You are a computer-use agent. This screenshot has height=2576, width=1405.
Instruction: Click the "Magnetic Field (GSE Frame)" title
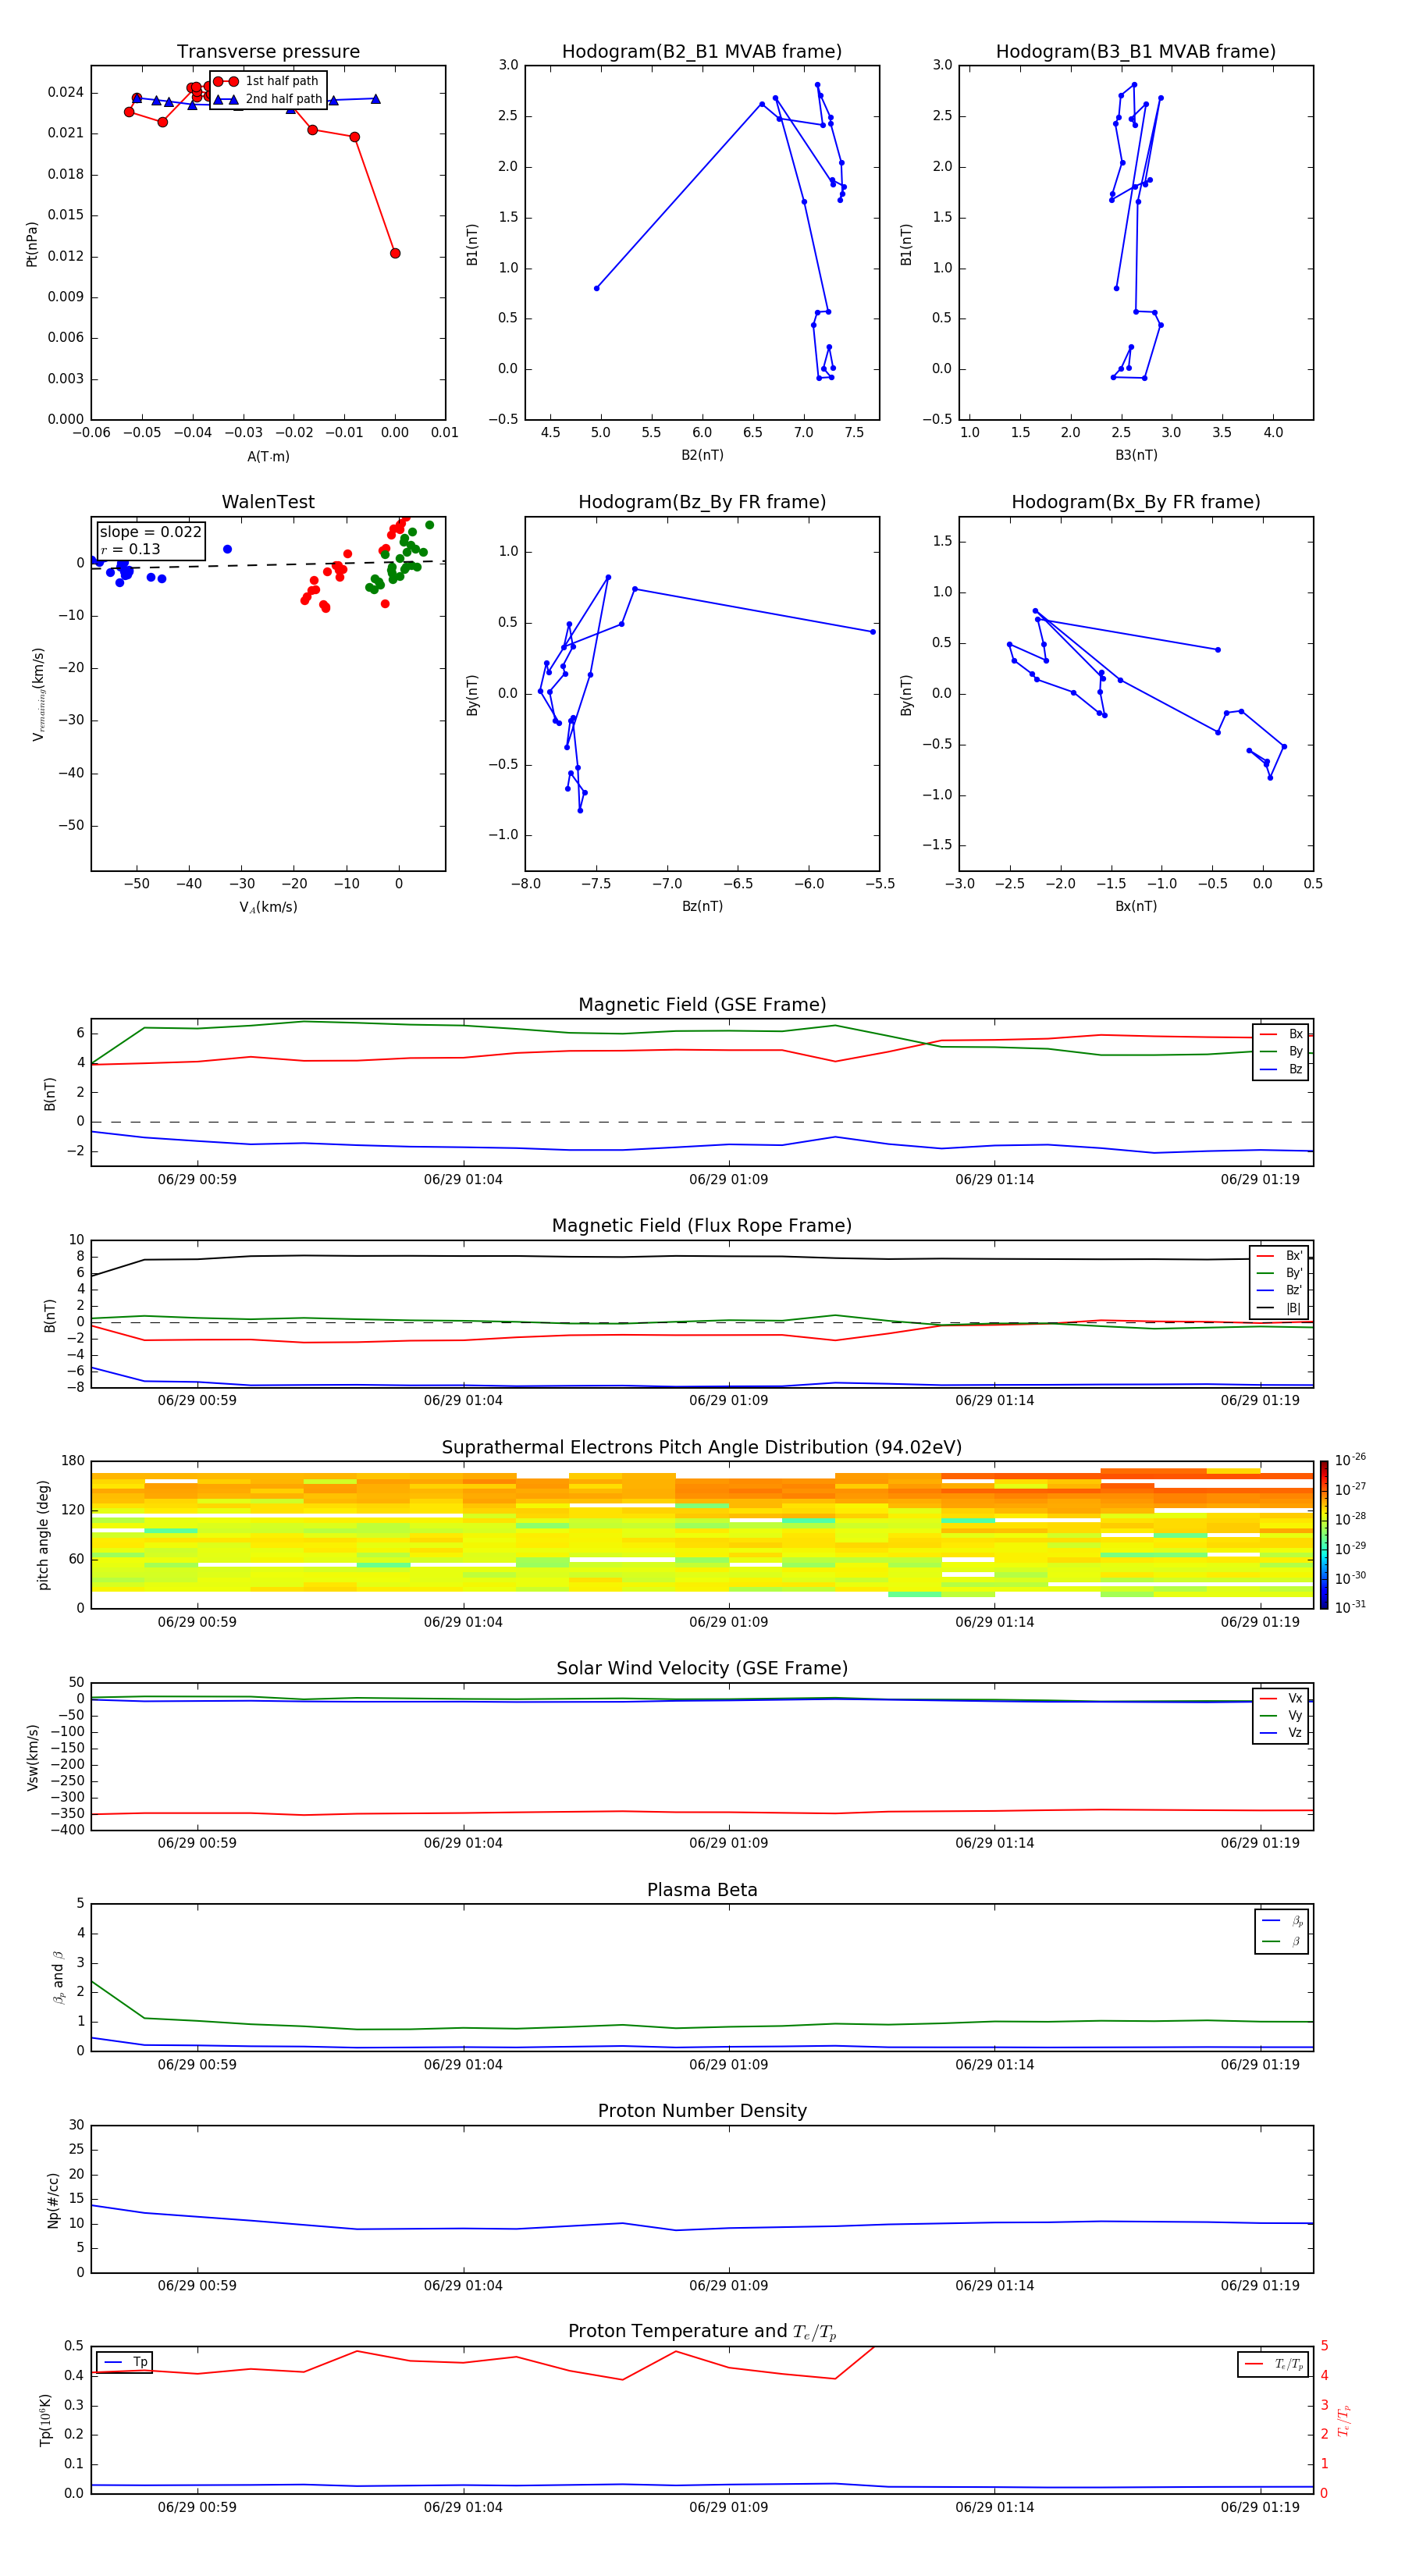(702, 1005)
